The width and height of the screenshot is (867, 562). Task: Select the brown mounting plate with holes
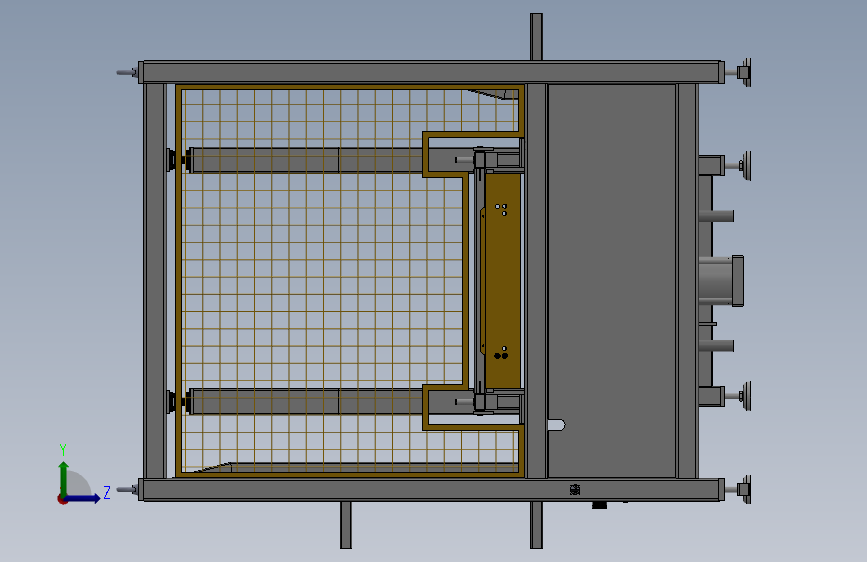503,281
